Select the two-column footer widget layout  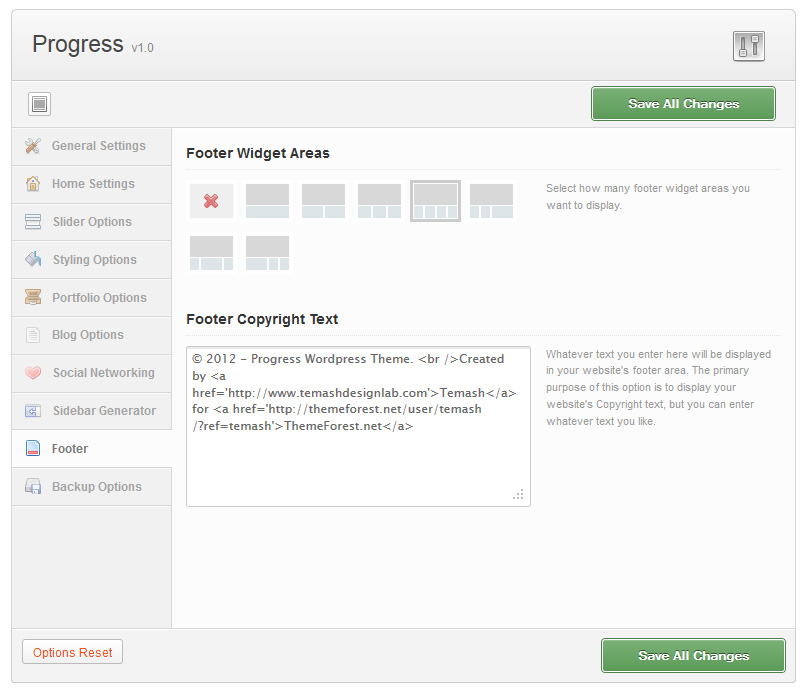pos(323,201)
